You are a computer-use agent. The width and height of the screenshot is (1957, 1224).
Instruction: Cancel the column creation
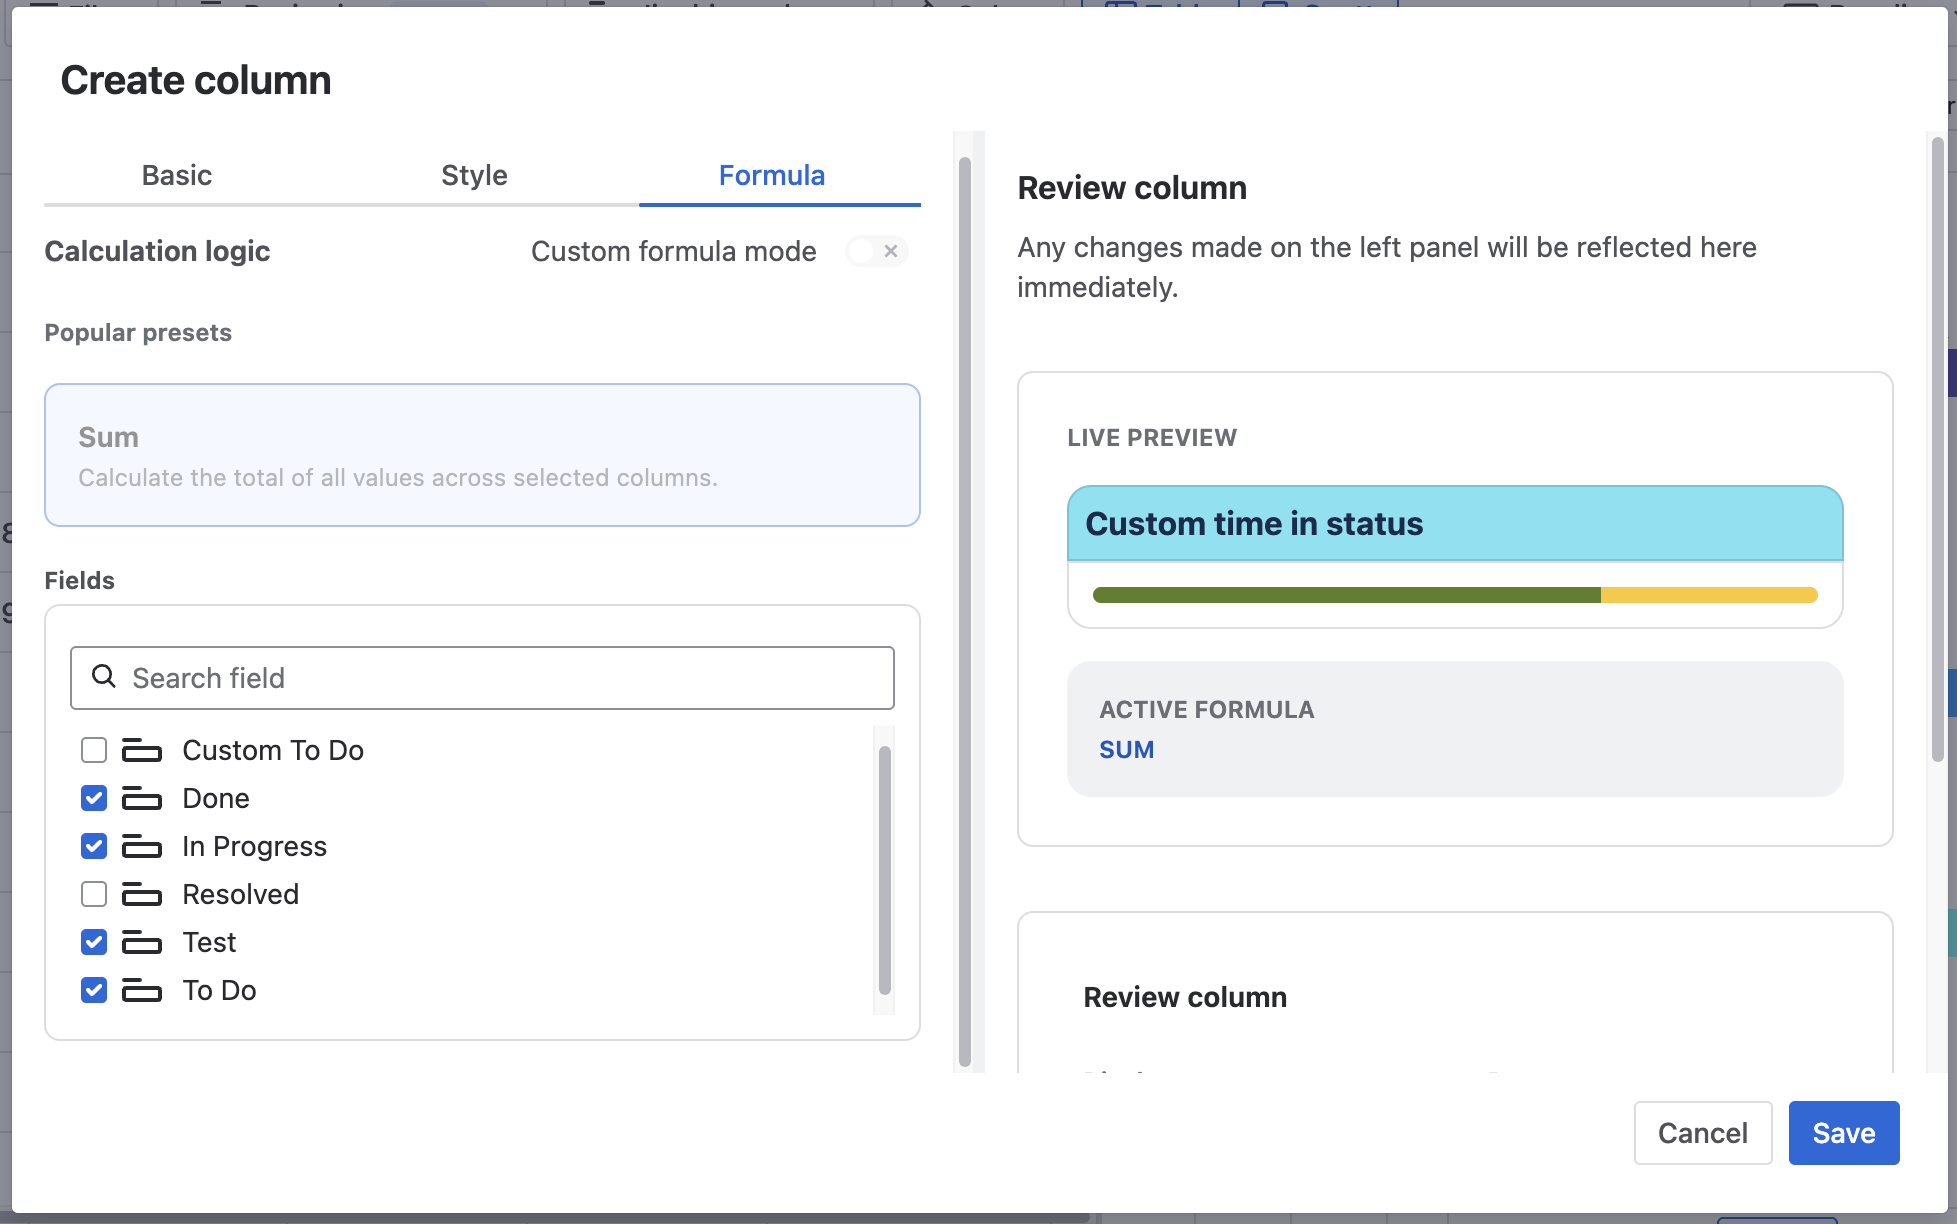click(x=1702, y=1133)
